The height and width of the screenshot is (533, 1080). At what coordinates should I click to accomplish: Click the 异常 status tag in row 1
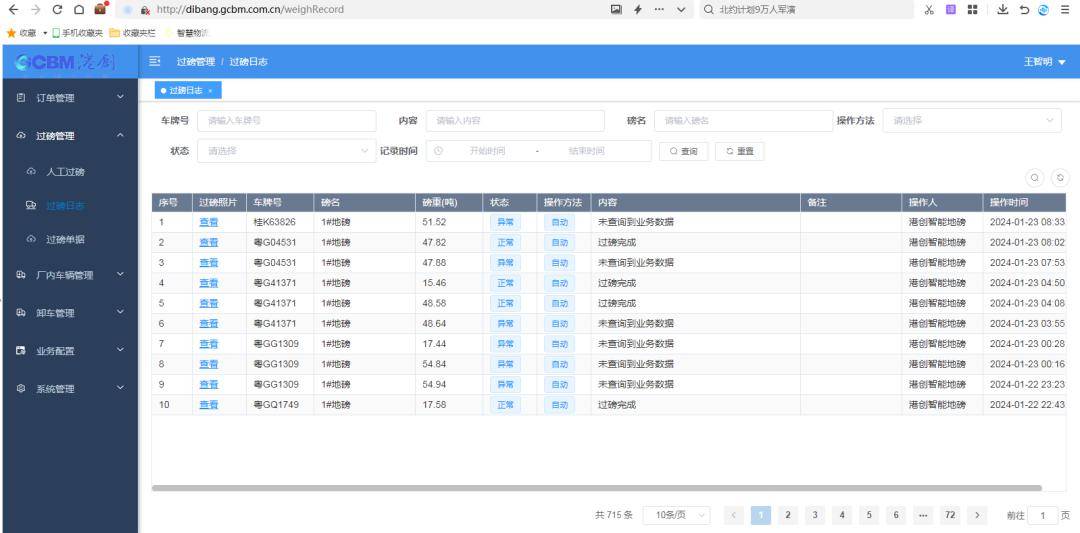point(505,222)
